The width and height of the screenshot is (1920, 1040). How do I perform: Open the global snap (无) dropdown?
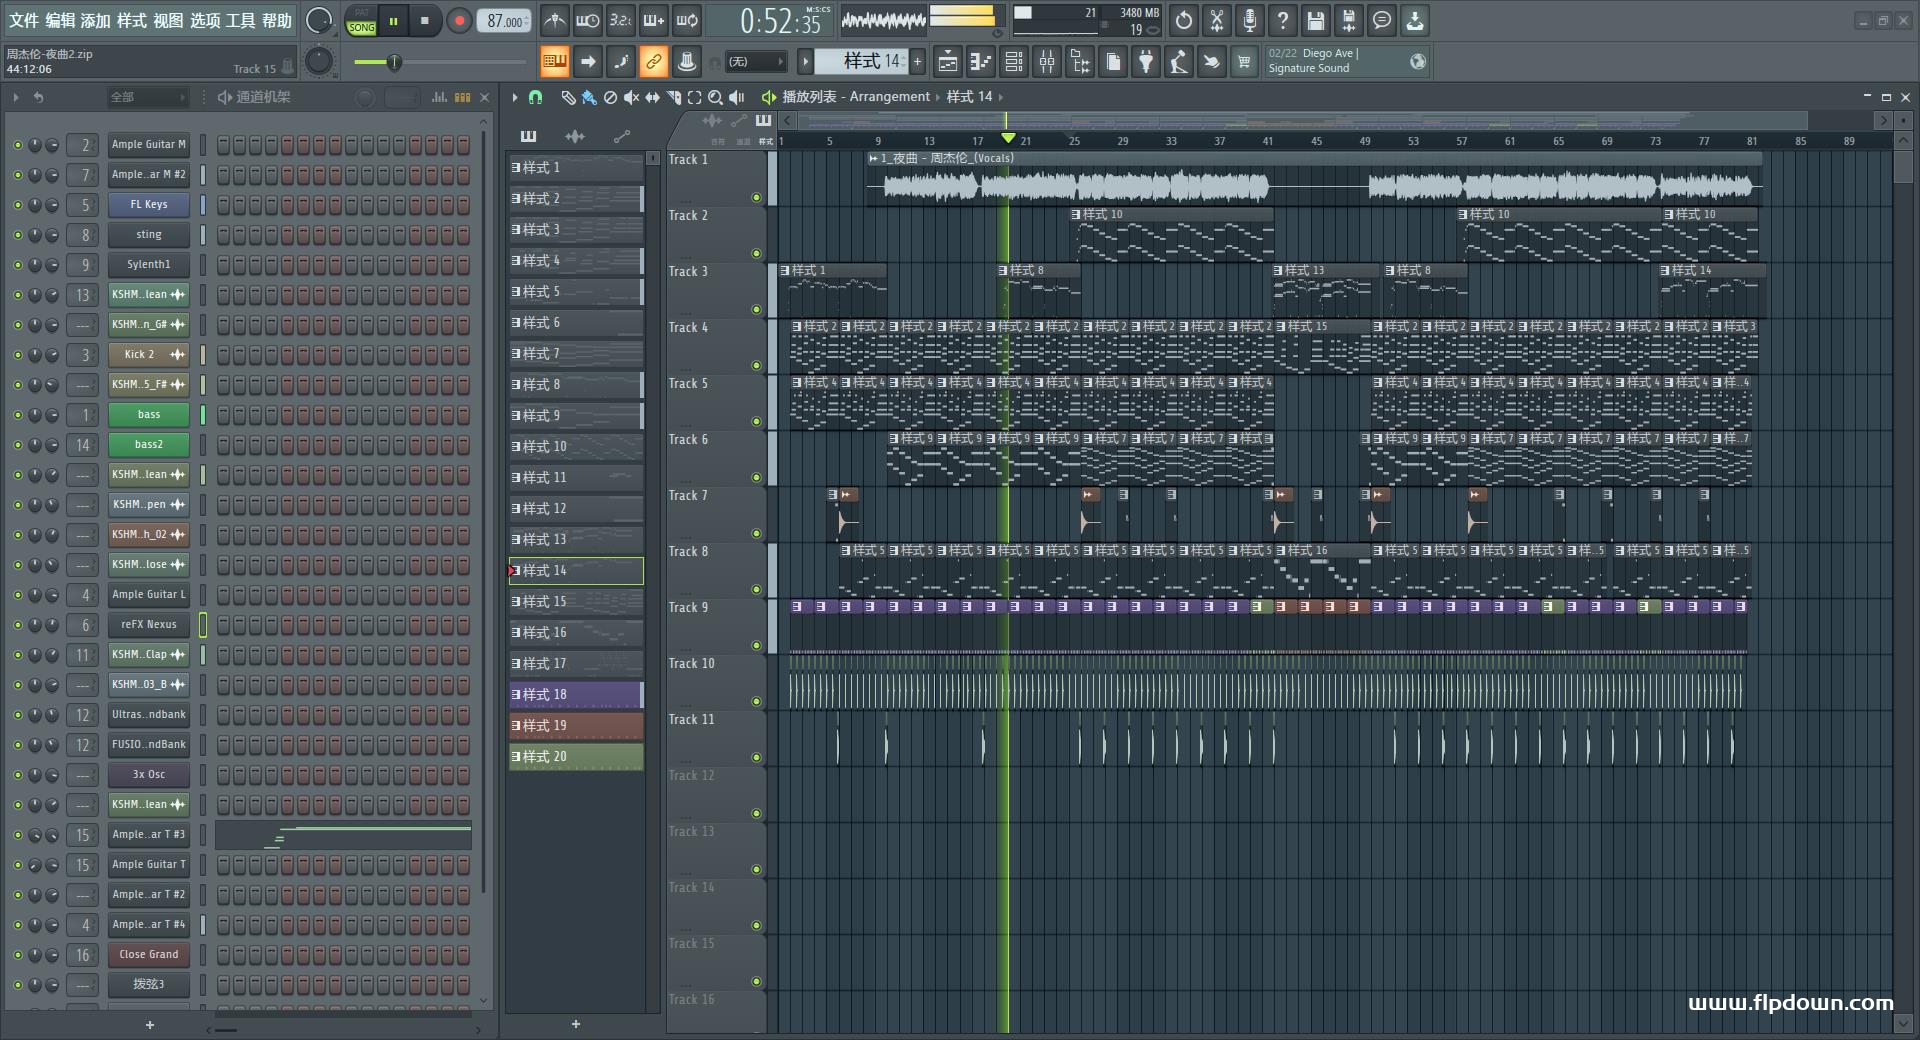(x=755, y=62)
